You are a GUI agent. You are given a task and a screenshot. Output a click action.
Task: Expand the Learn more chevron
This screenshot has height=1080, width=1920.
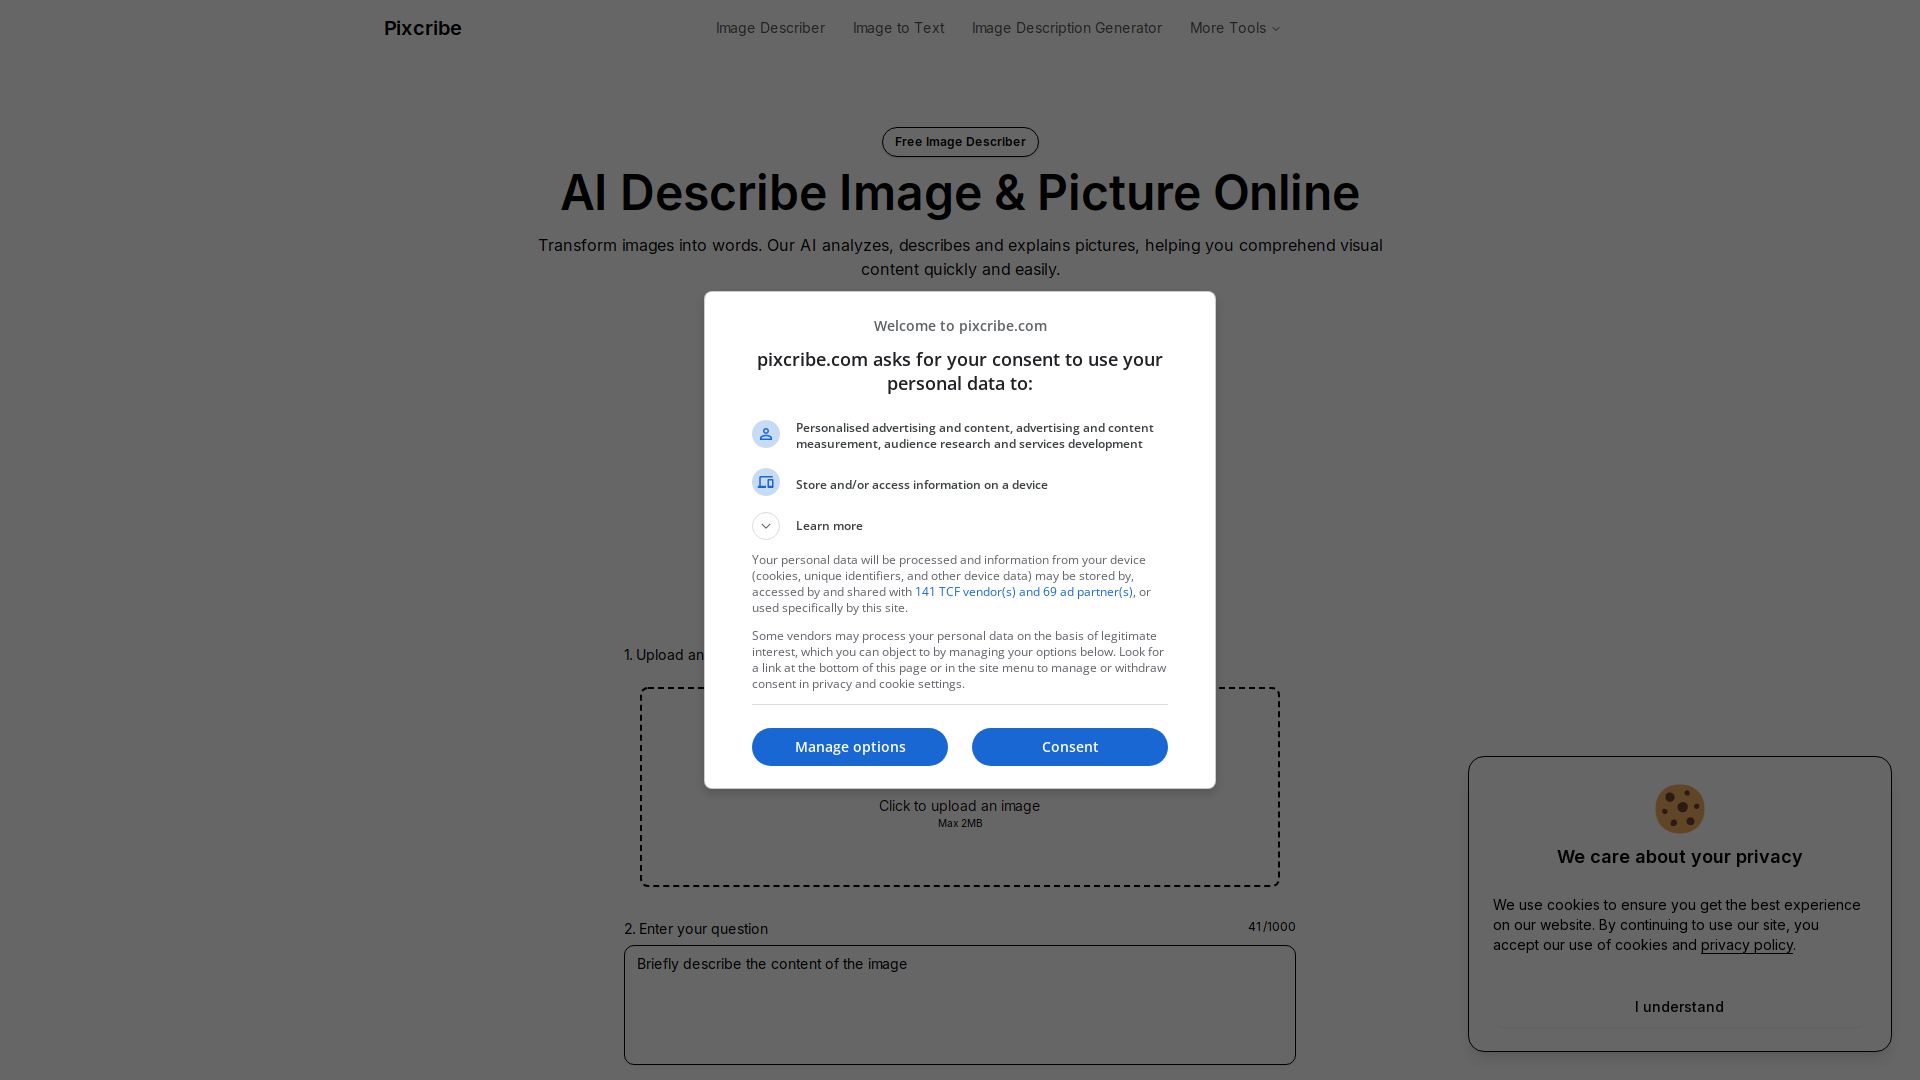(x=766, y=526)
